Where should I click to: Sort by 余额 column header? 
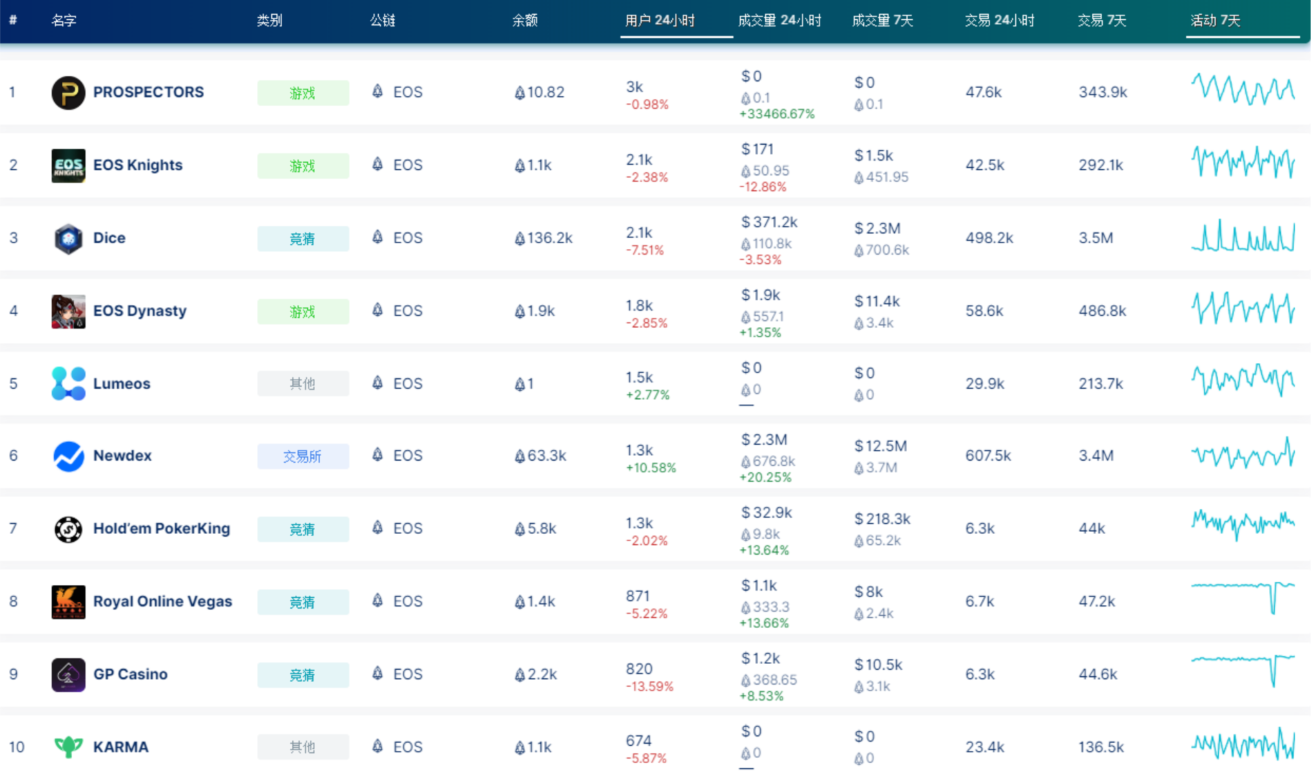525,20
